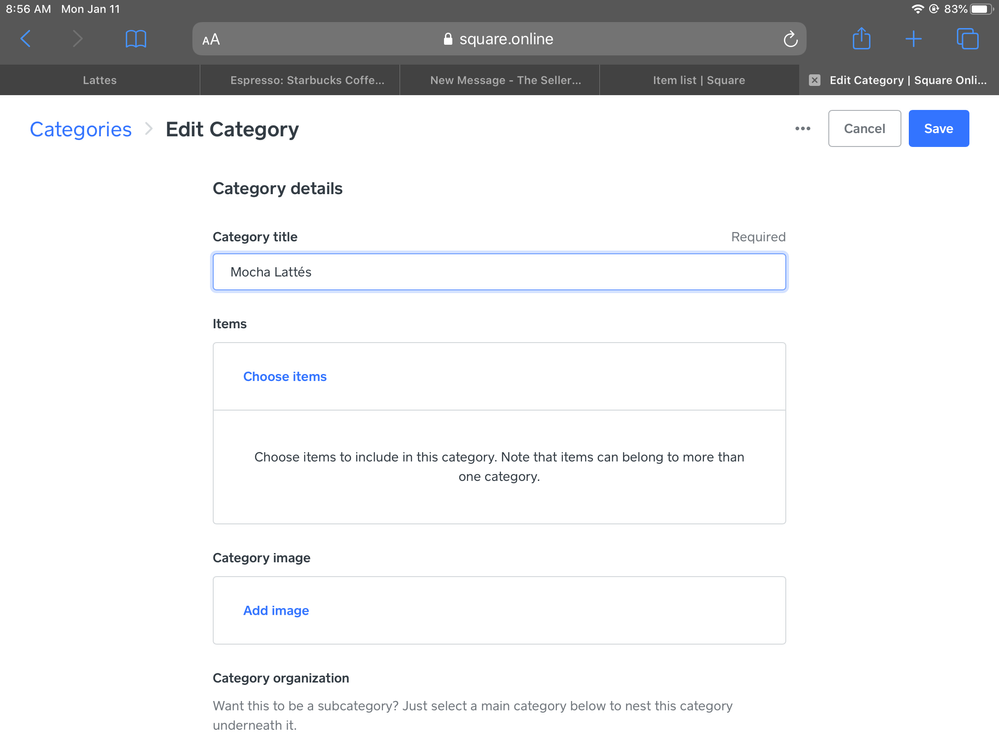The width and height of the screenshot is (999, 749).
Task: Click the Choose items link
Action: click(x=285, y=377)
